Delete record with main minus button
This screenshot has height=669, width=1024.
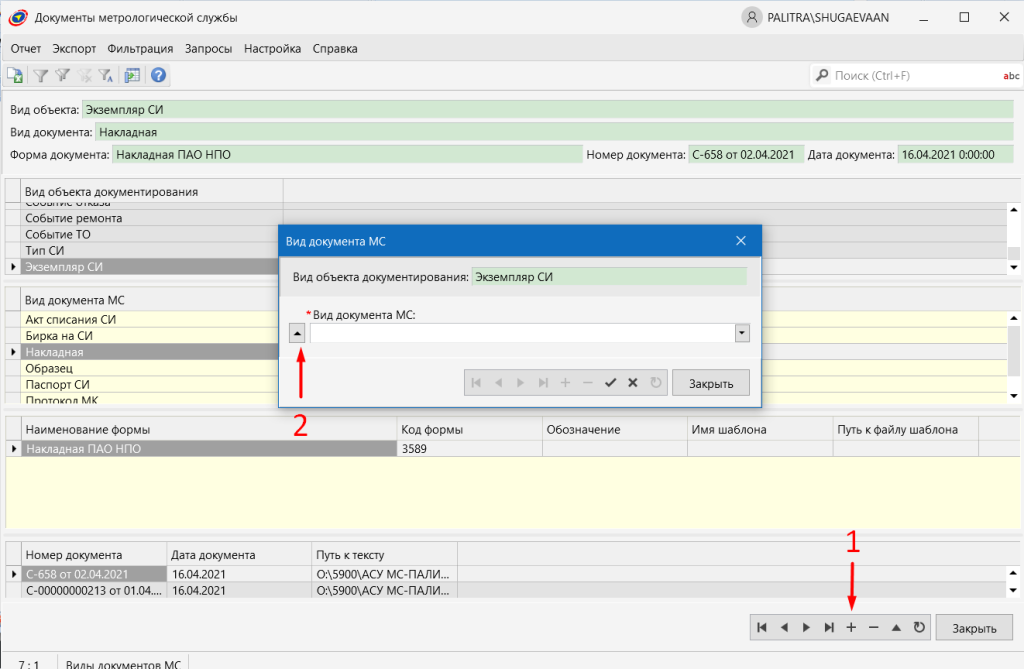(874, 627)
